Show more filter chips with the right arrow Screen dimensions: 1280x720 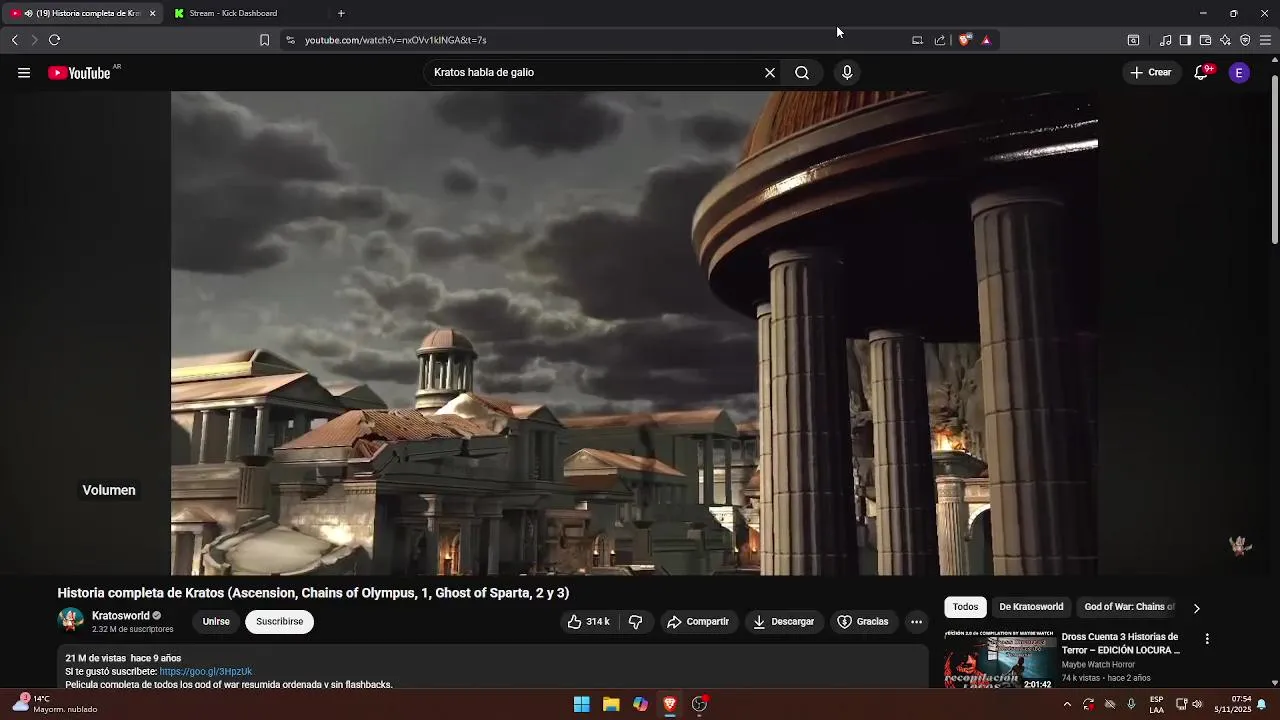click(1196, 608)
